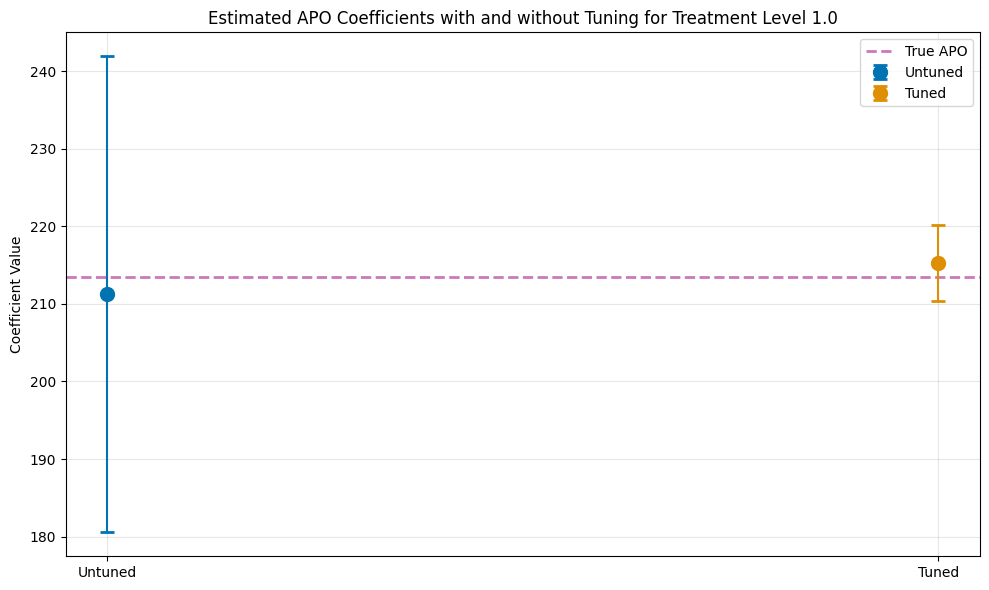Click the upper cap of Tuned error bar
The height and width of the screenshot is (590, 989).
click(938, 226)
